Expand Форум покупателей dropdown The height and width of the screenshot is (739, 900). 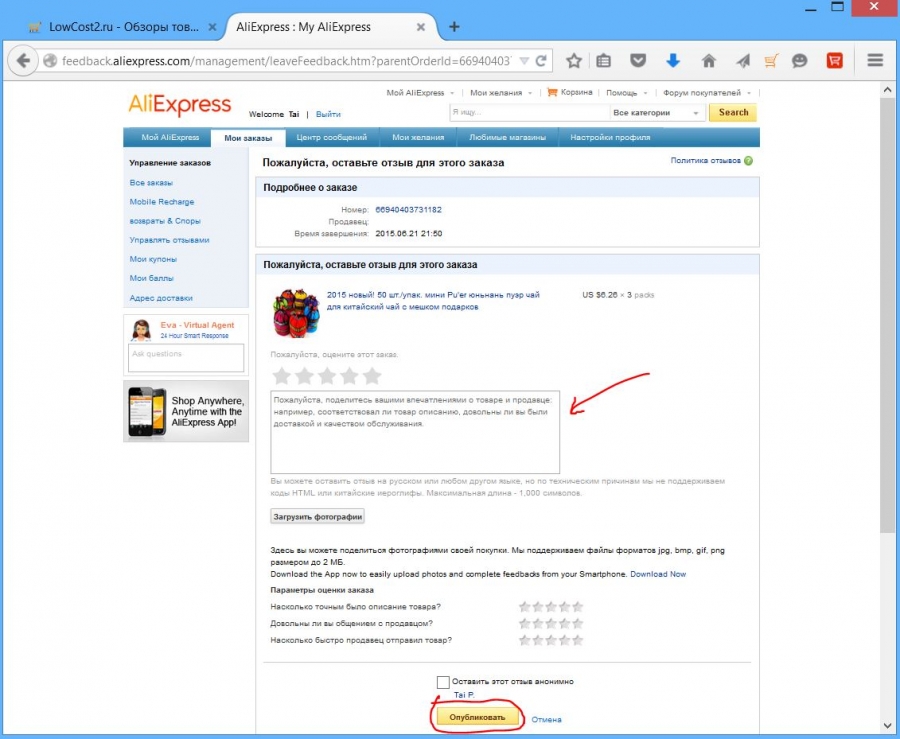pos(749,93)
